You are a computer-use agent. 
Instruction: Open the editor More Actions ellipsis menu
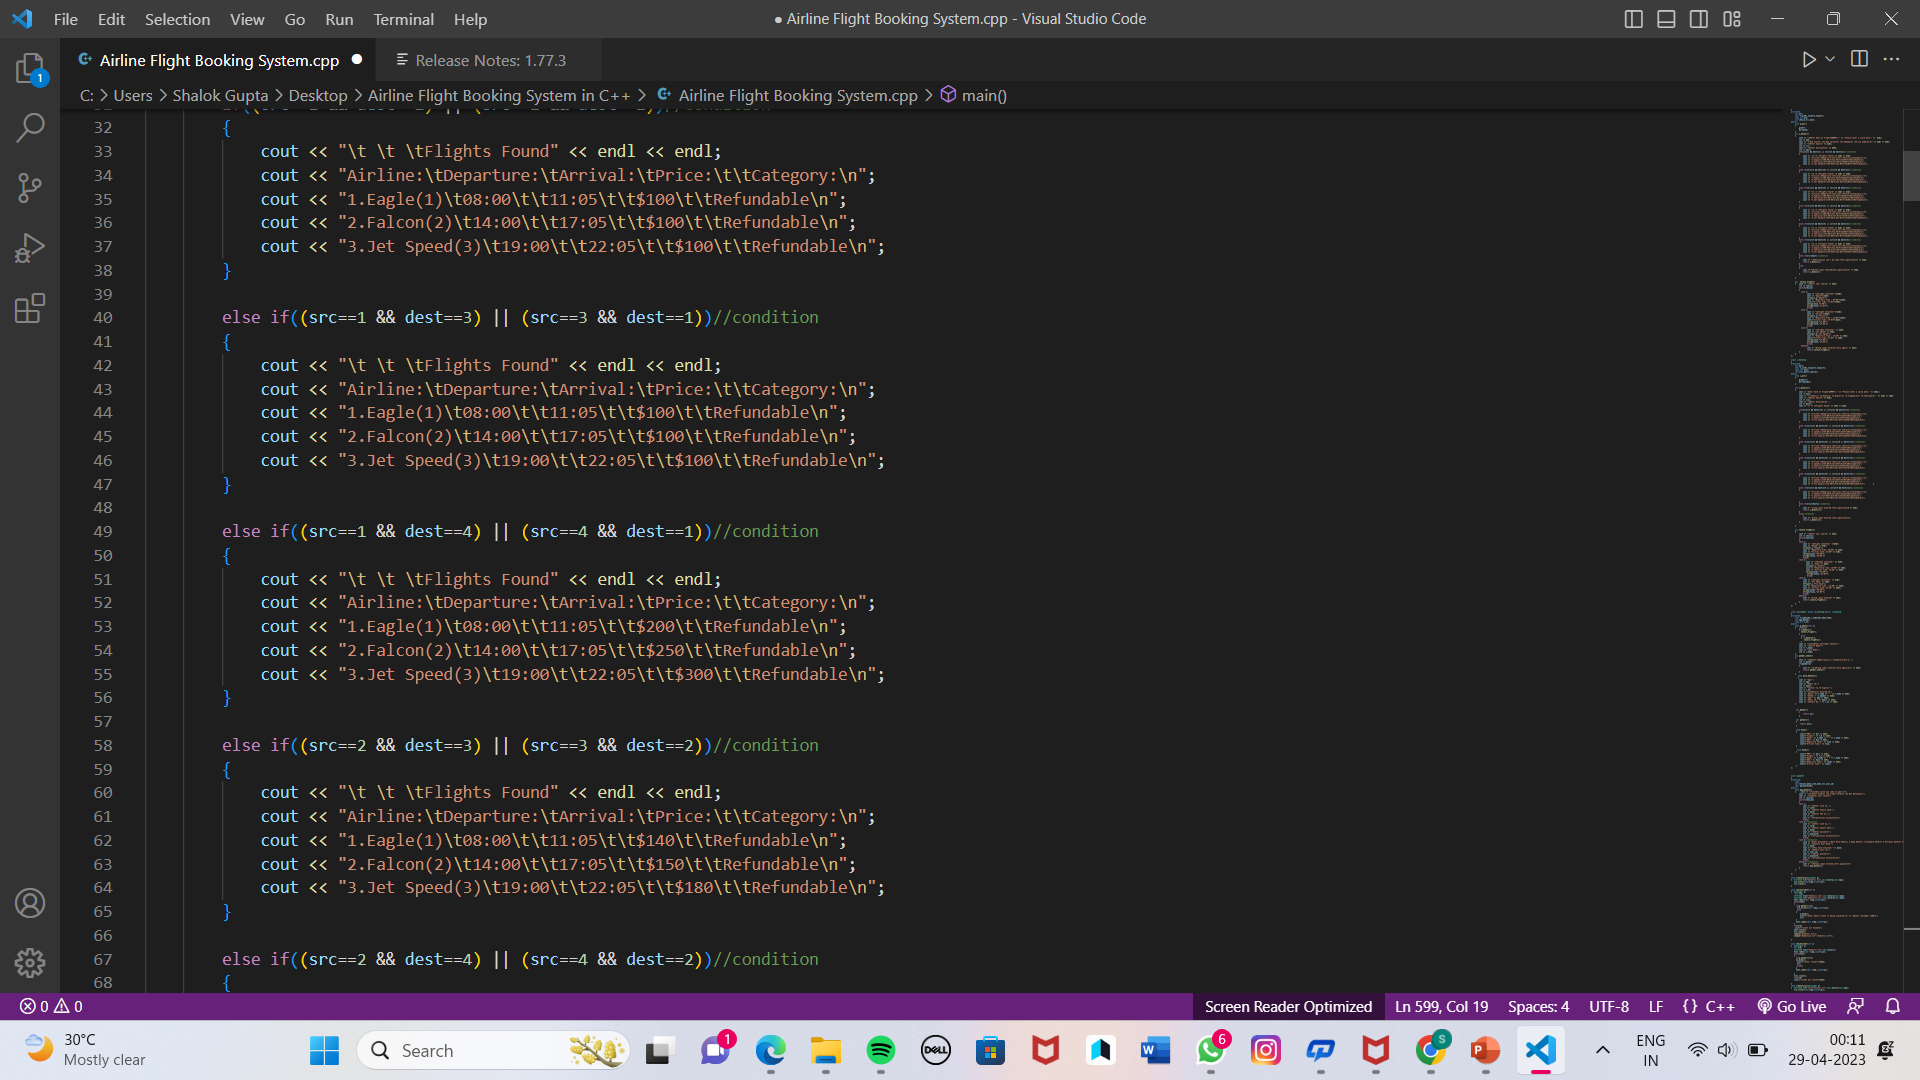(x=1891, y=59)
